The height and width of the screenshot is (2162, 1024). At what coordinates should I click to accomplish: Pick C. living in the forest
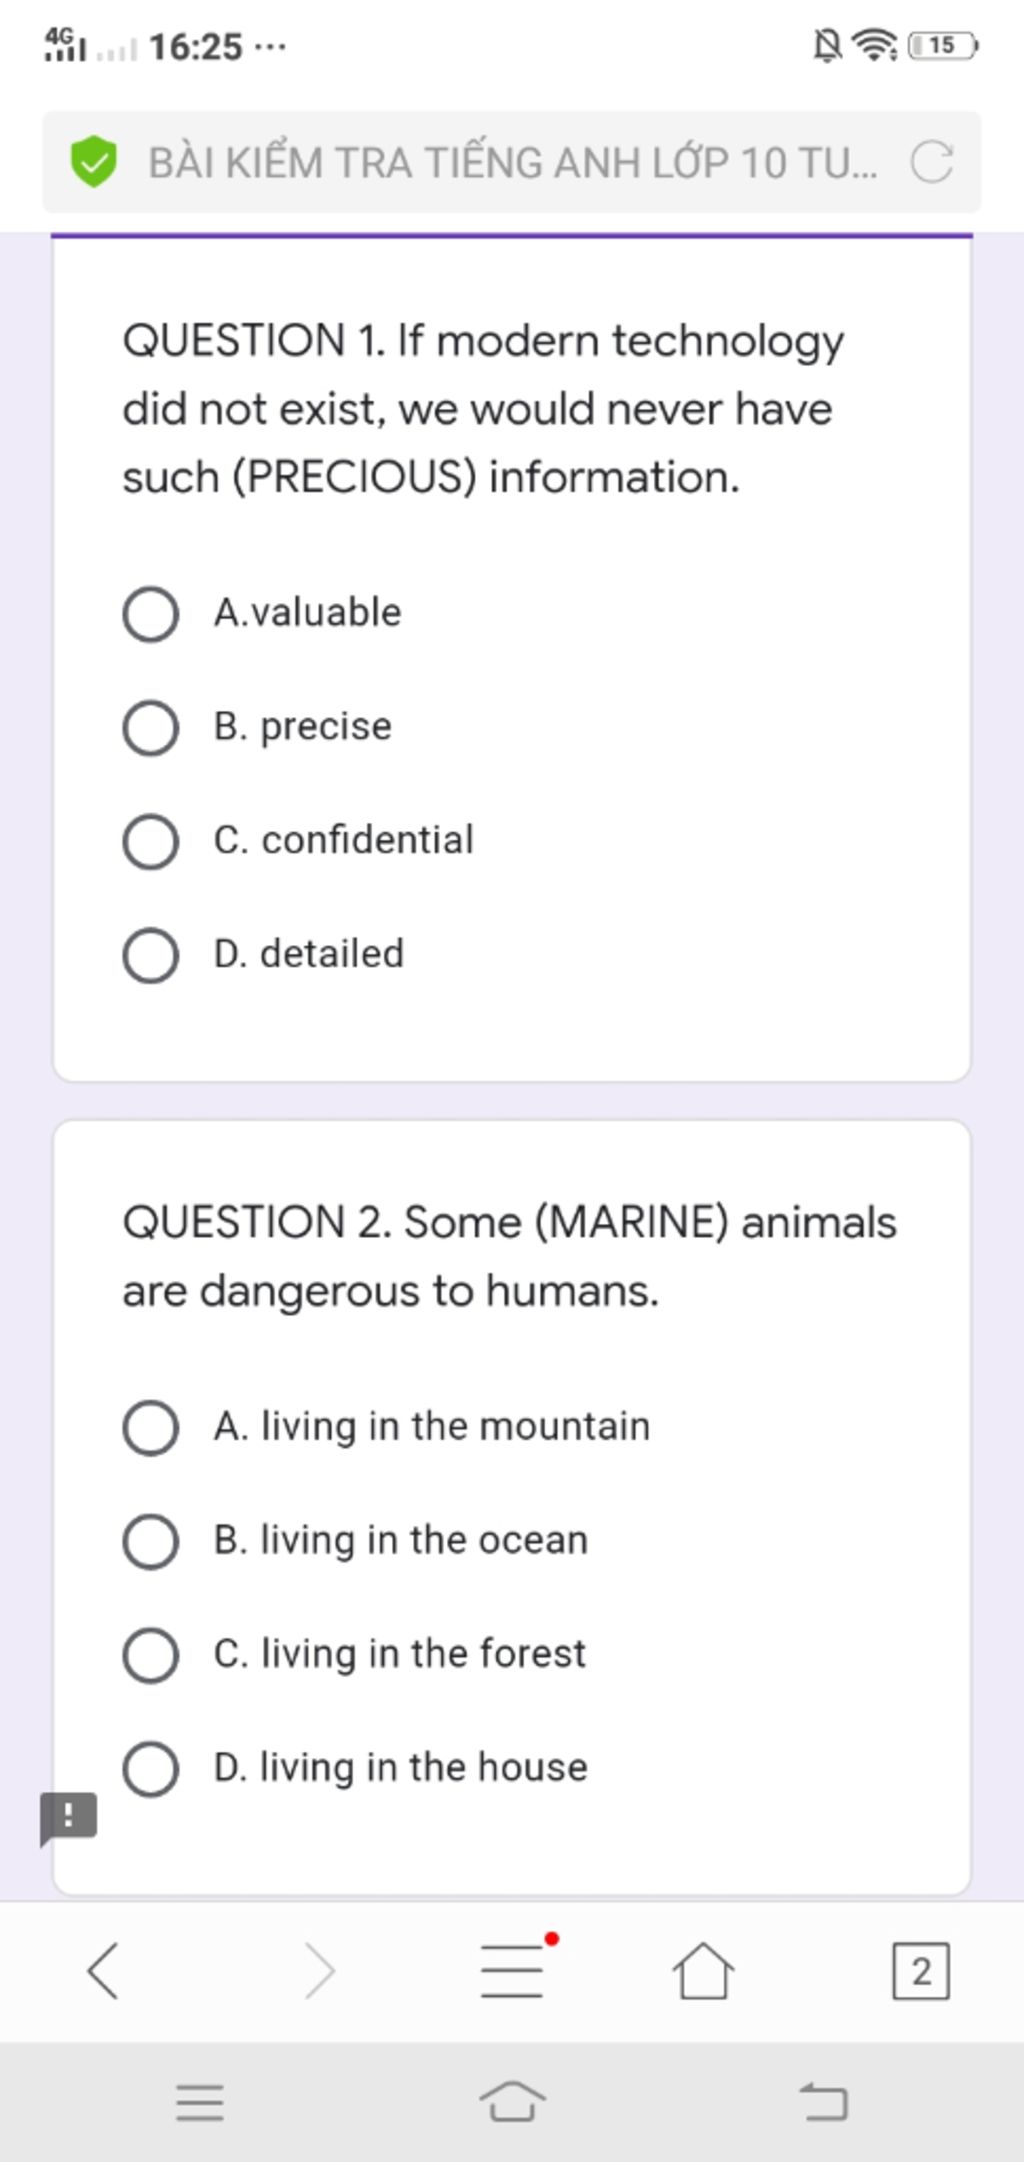coord(354,1655)
